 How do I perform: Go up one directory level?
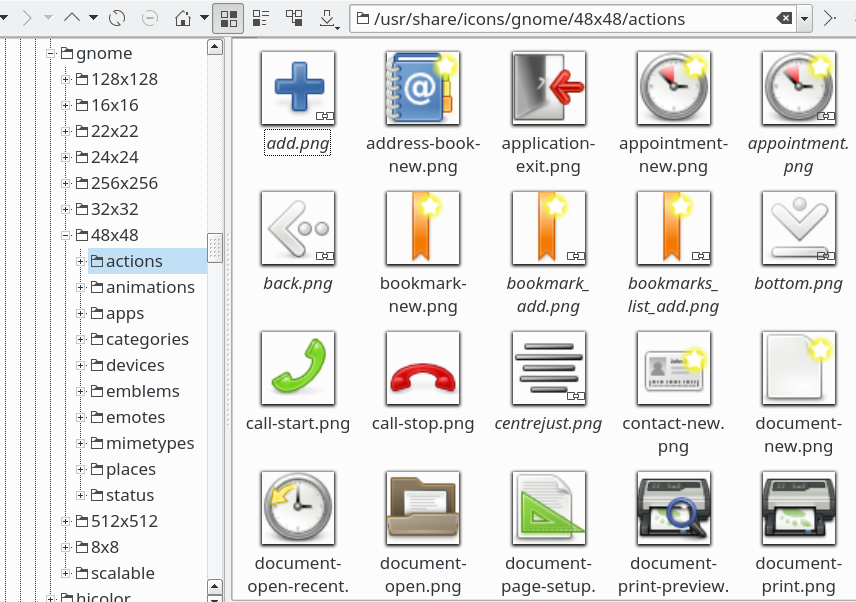[71, 17]
